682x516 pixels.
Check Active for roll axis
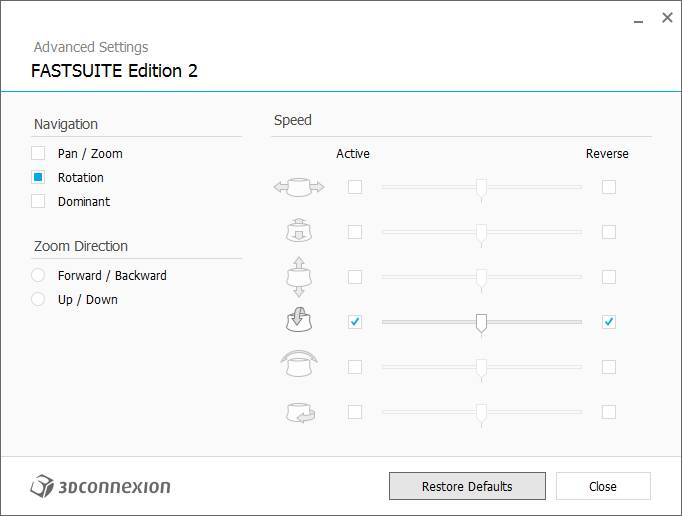point(355,367)
